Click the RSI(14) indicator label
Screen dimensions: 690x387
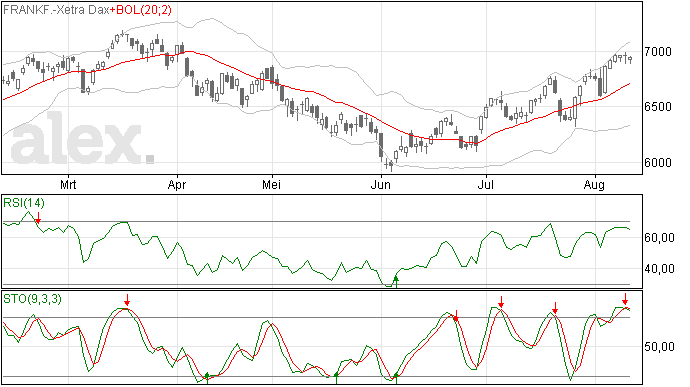point(24,203)
